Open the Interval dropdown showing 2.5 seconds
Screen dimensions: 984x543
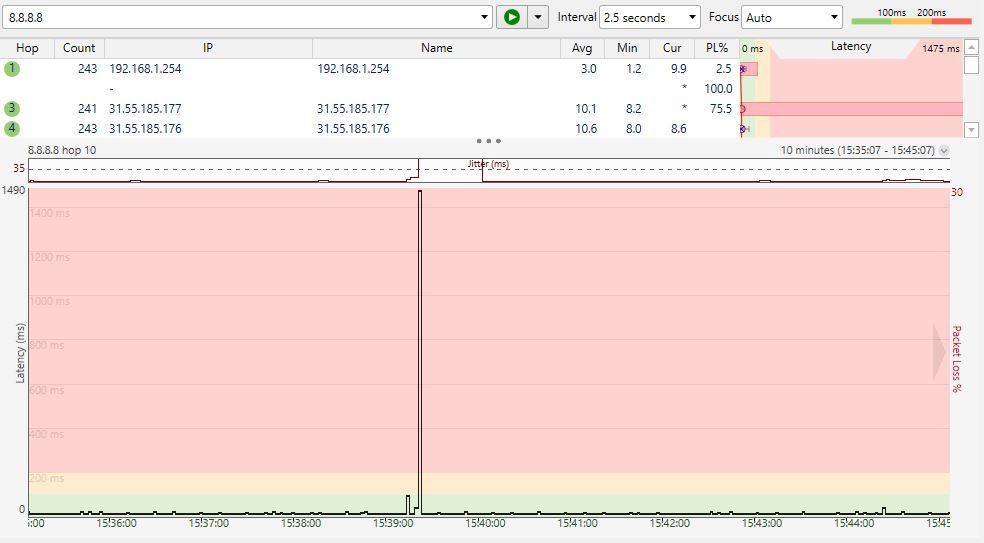click(x=650, y=17)
